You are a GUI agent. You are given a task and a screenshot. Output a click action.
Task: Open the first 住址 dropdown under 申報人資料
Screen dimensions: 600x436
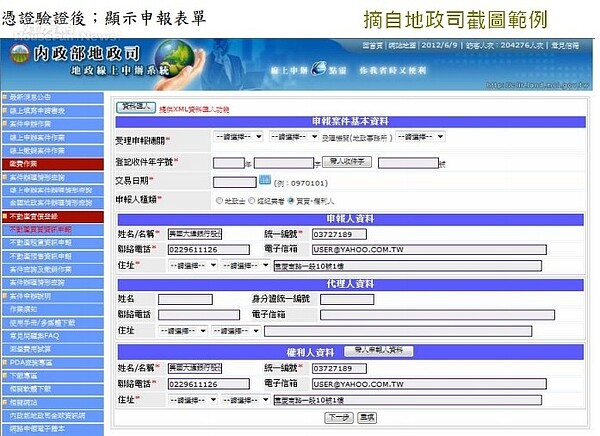tap(193, 265)
